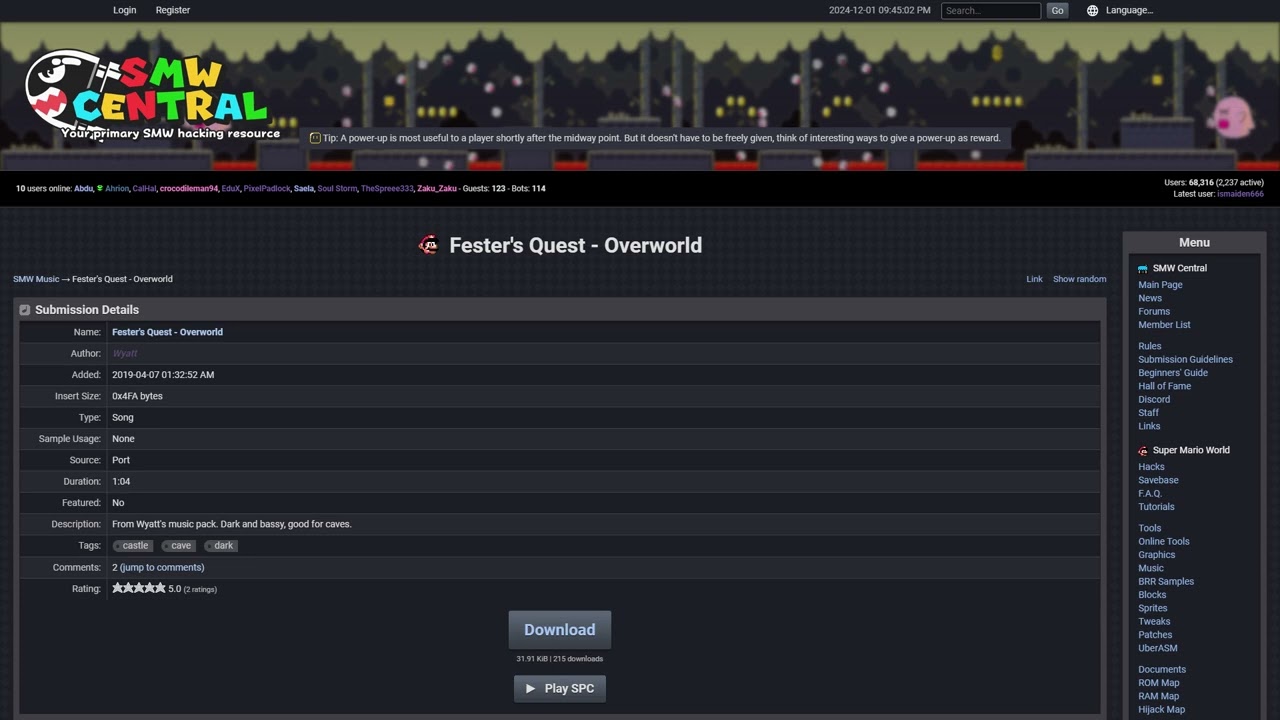
Task: Open online user PixelPadlock's profile
Action: (267, 188)
